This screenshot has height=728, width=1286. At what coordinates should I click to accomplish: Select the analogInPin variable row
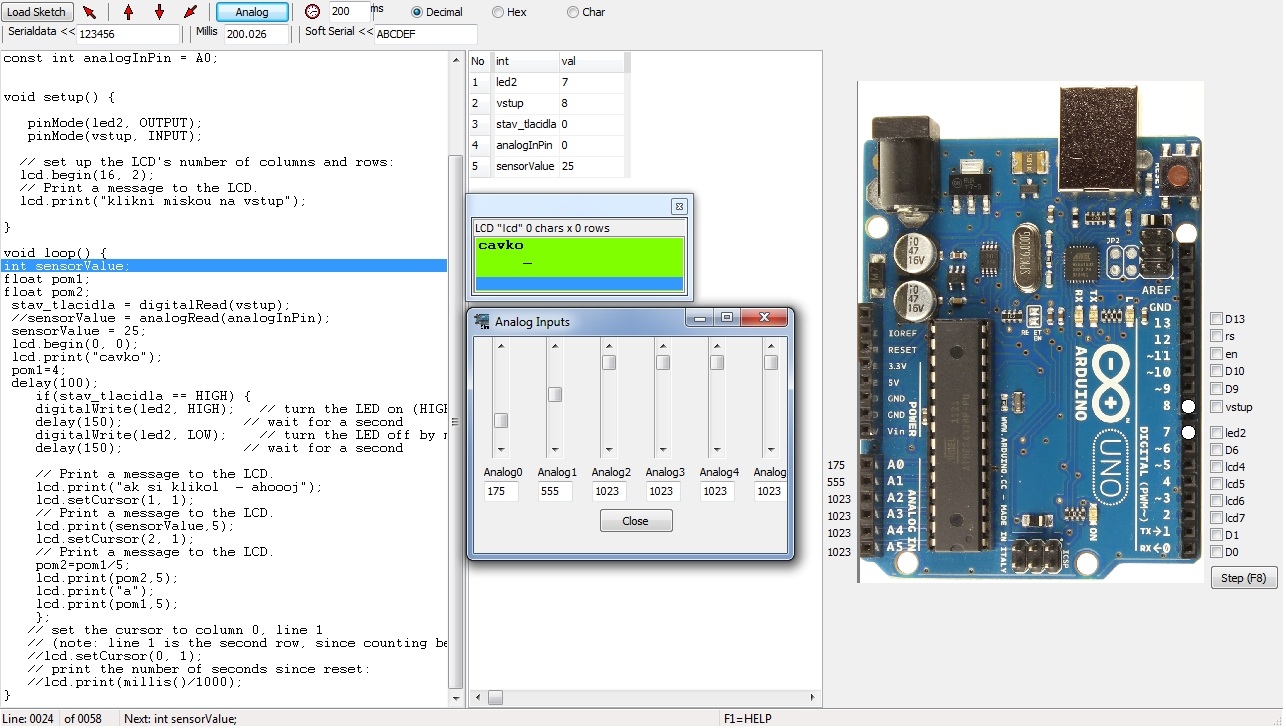(548, 145)
